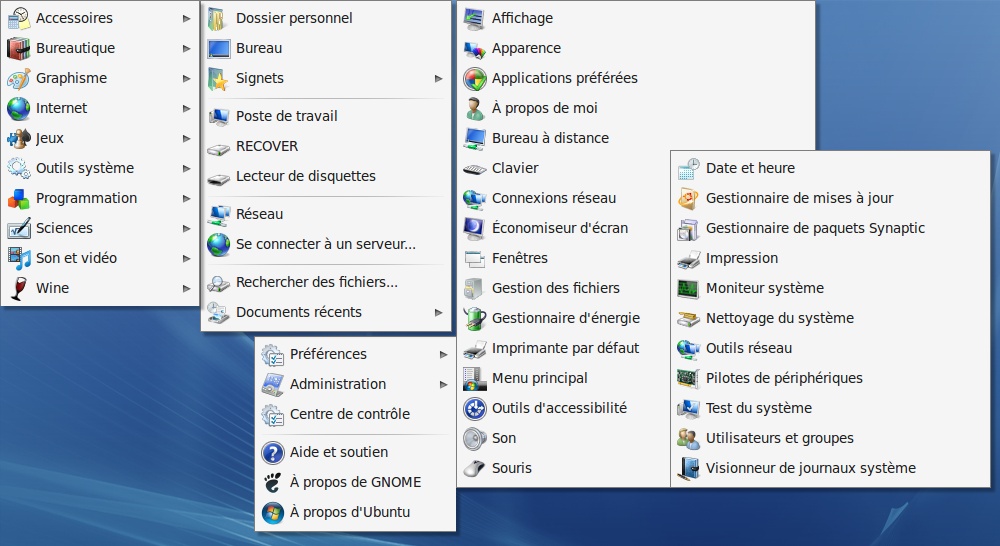
Task: Click the Internet globe icon
Action: pyautogui.click(x=18, y=108)
